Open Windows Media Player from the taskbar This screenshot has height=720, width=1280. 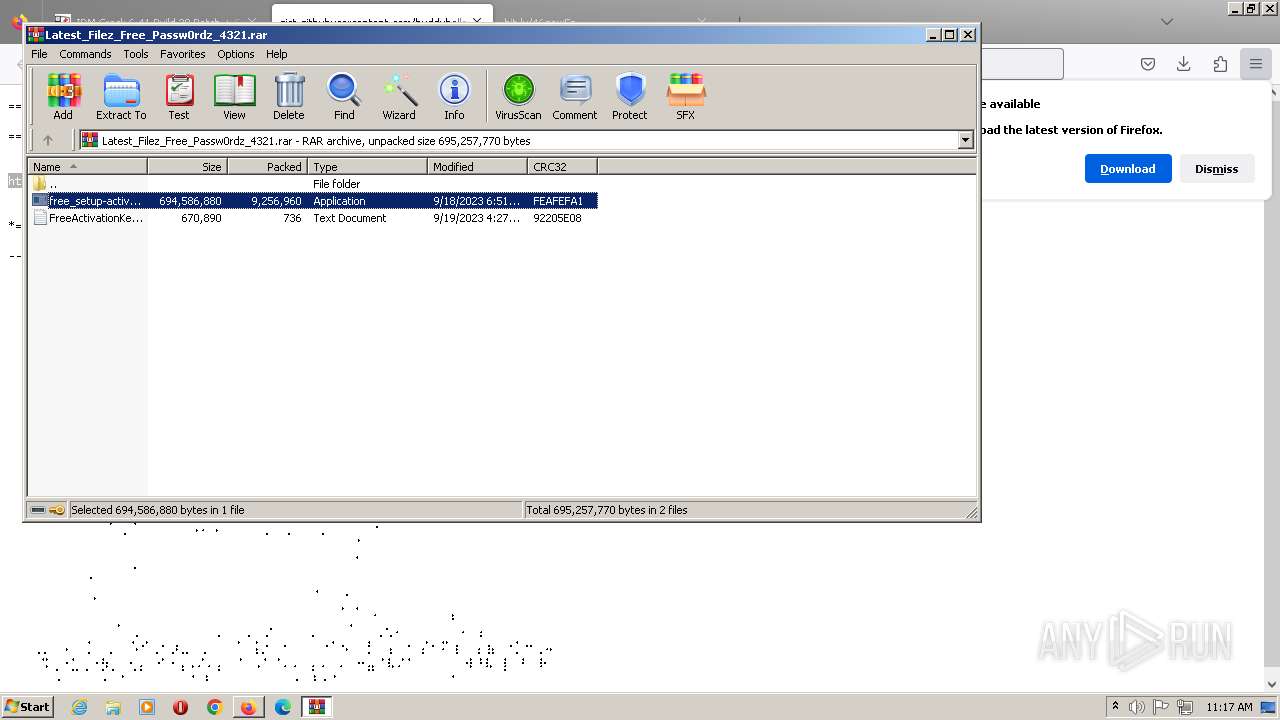tap(147, 707)
